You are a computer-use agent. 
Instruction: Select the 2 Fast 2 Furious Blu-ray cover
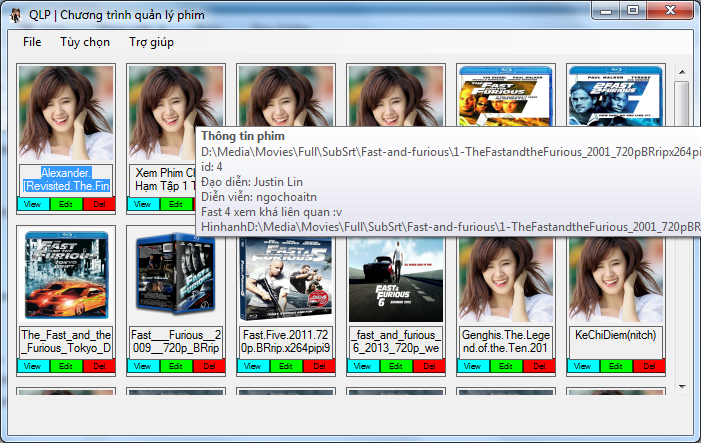(x=616, y=96)
